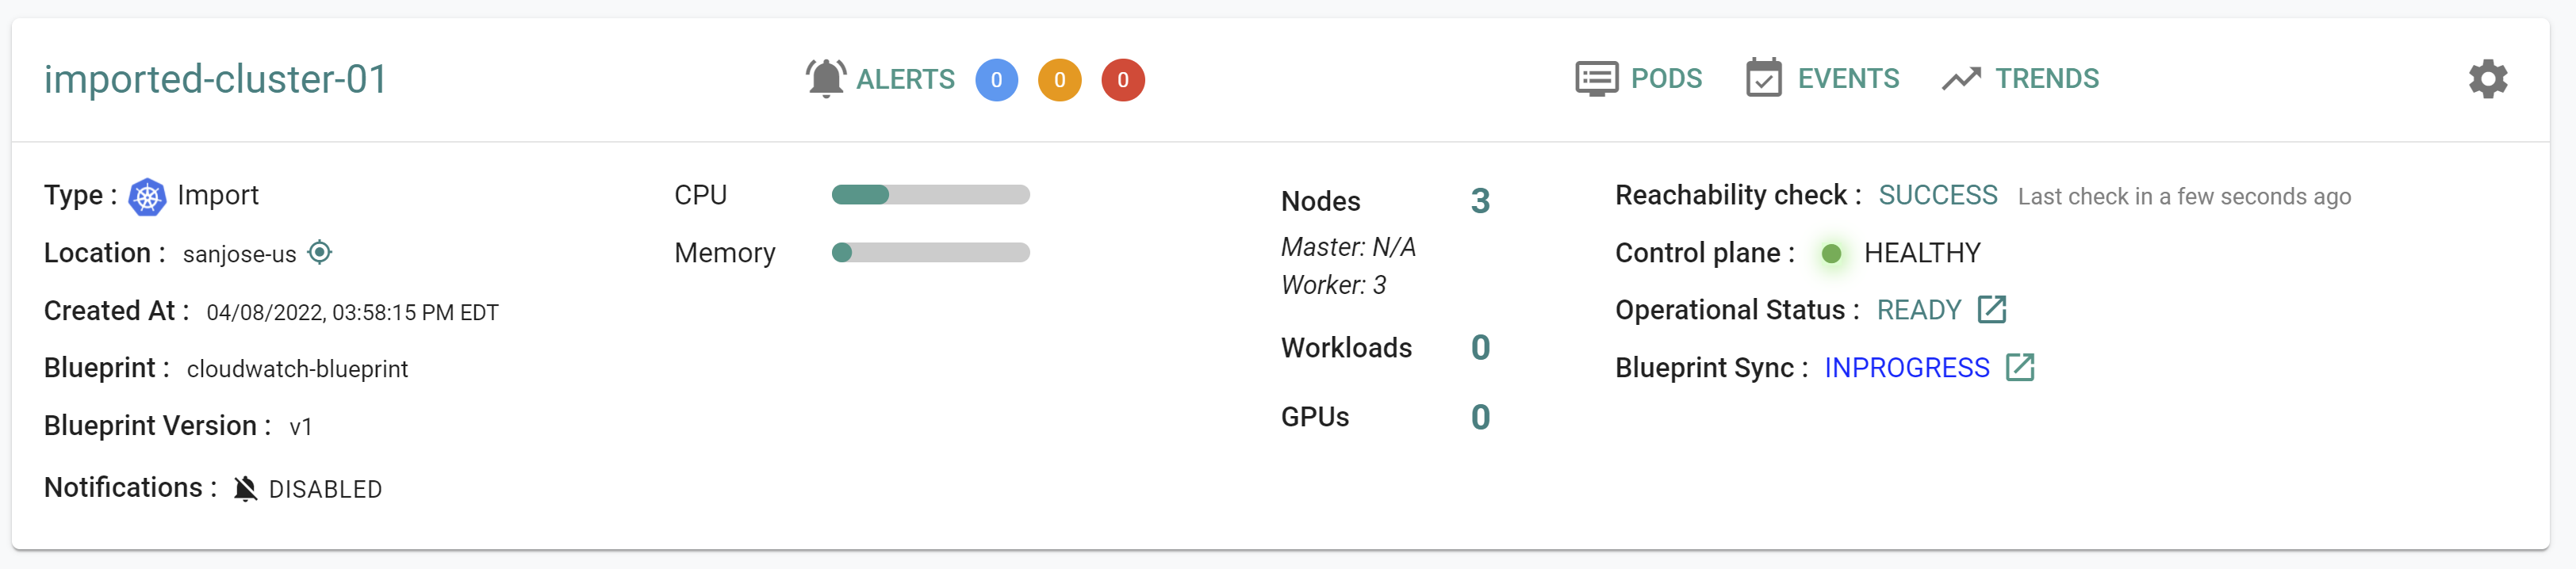Image resolution: width=2576 pixels, height=569 pixels.
Task: Click the GPUs count 0
Action: (x=1480, y=417)
